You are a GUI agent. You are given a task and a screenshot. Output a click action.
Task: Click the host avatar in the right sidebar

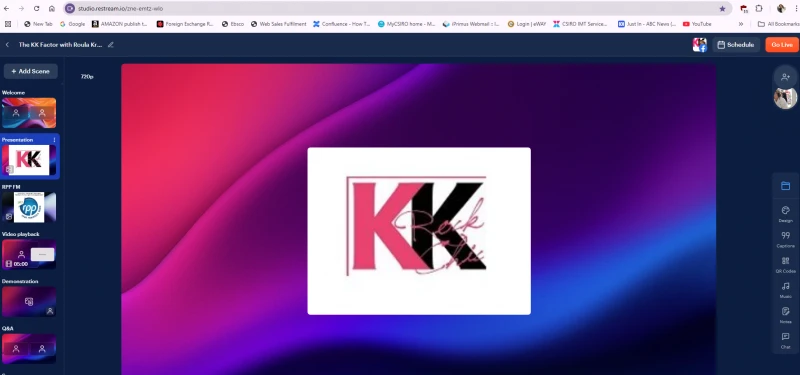(x=785, y=98)
